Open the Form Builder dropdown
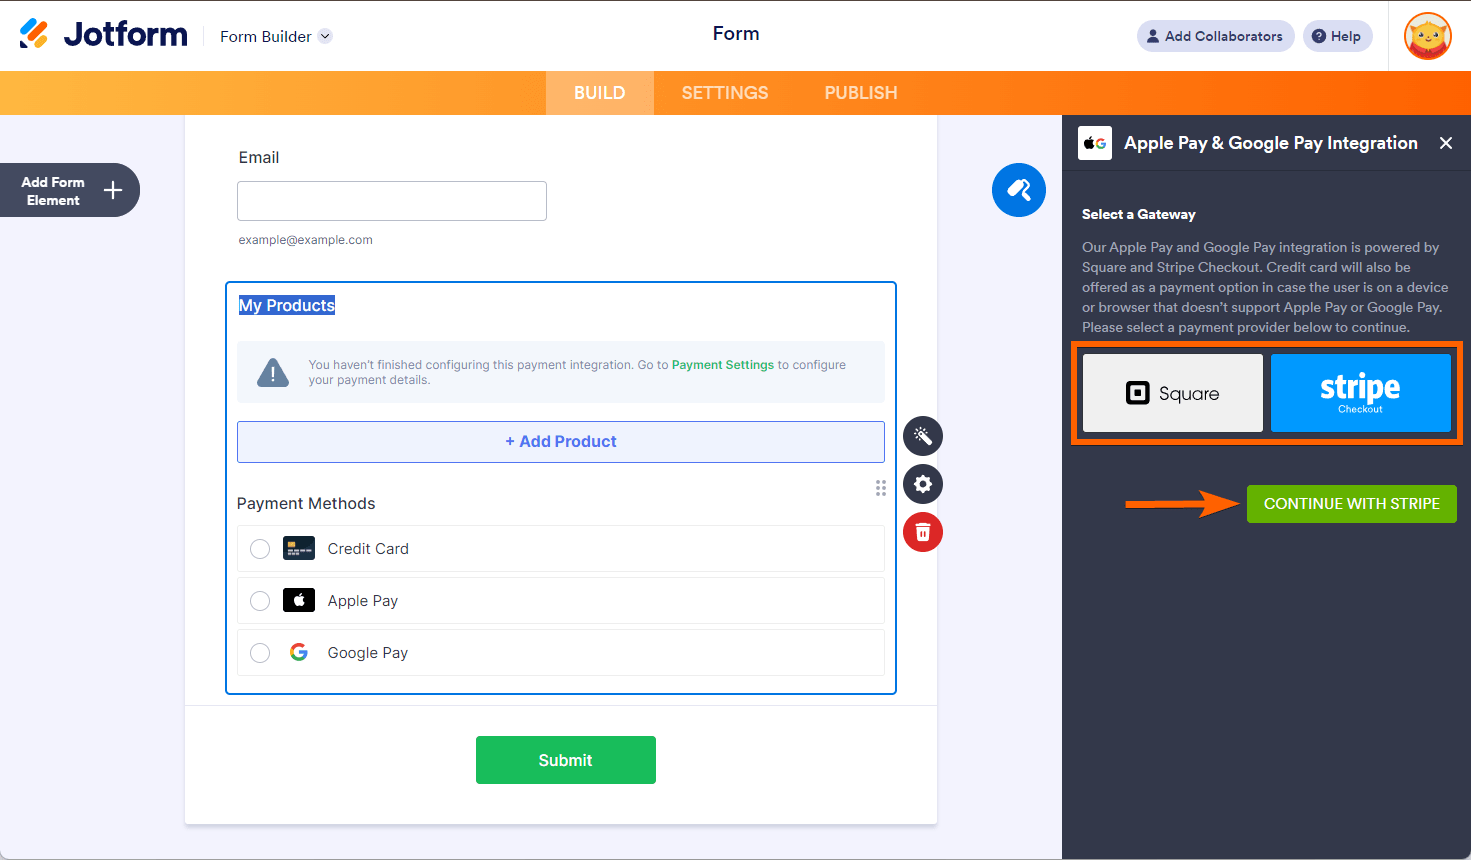The image size is (1471, 860). coord(276,36)
